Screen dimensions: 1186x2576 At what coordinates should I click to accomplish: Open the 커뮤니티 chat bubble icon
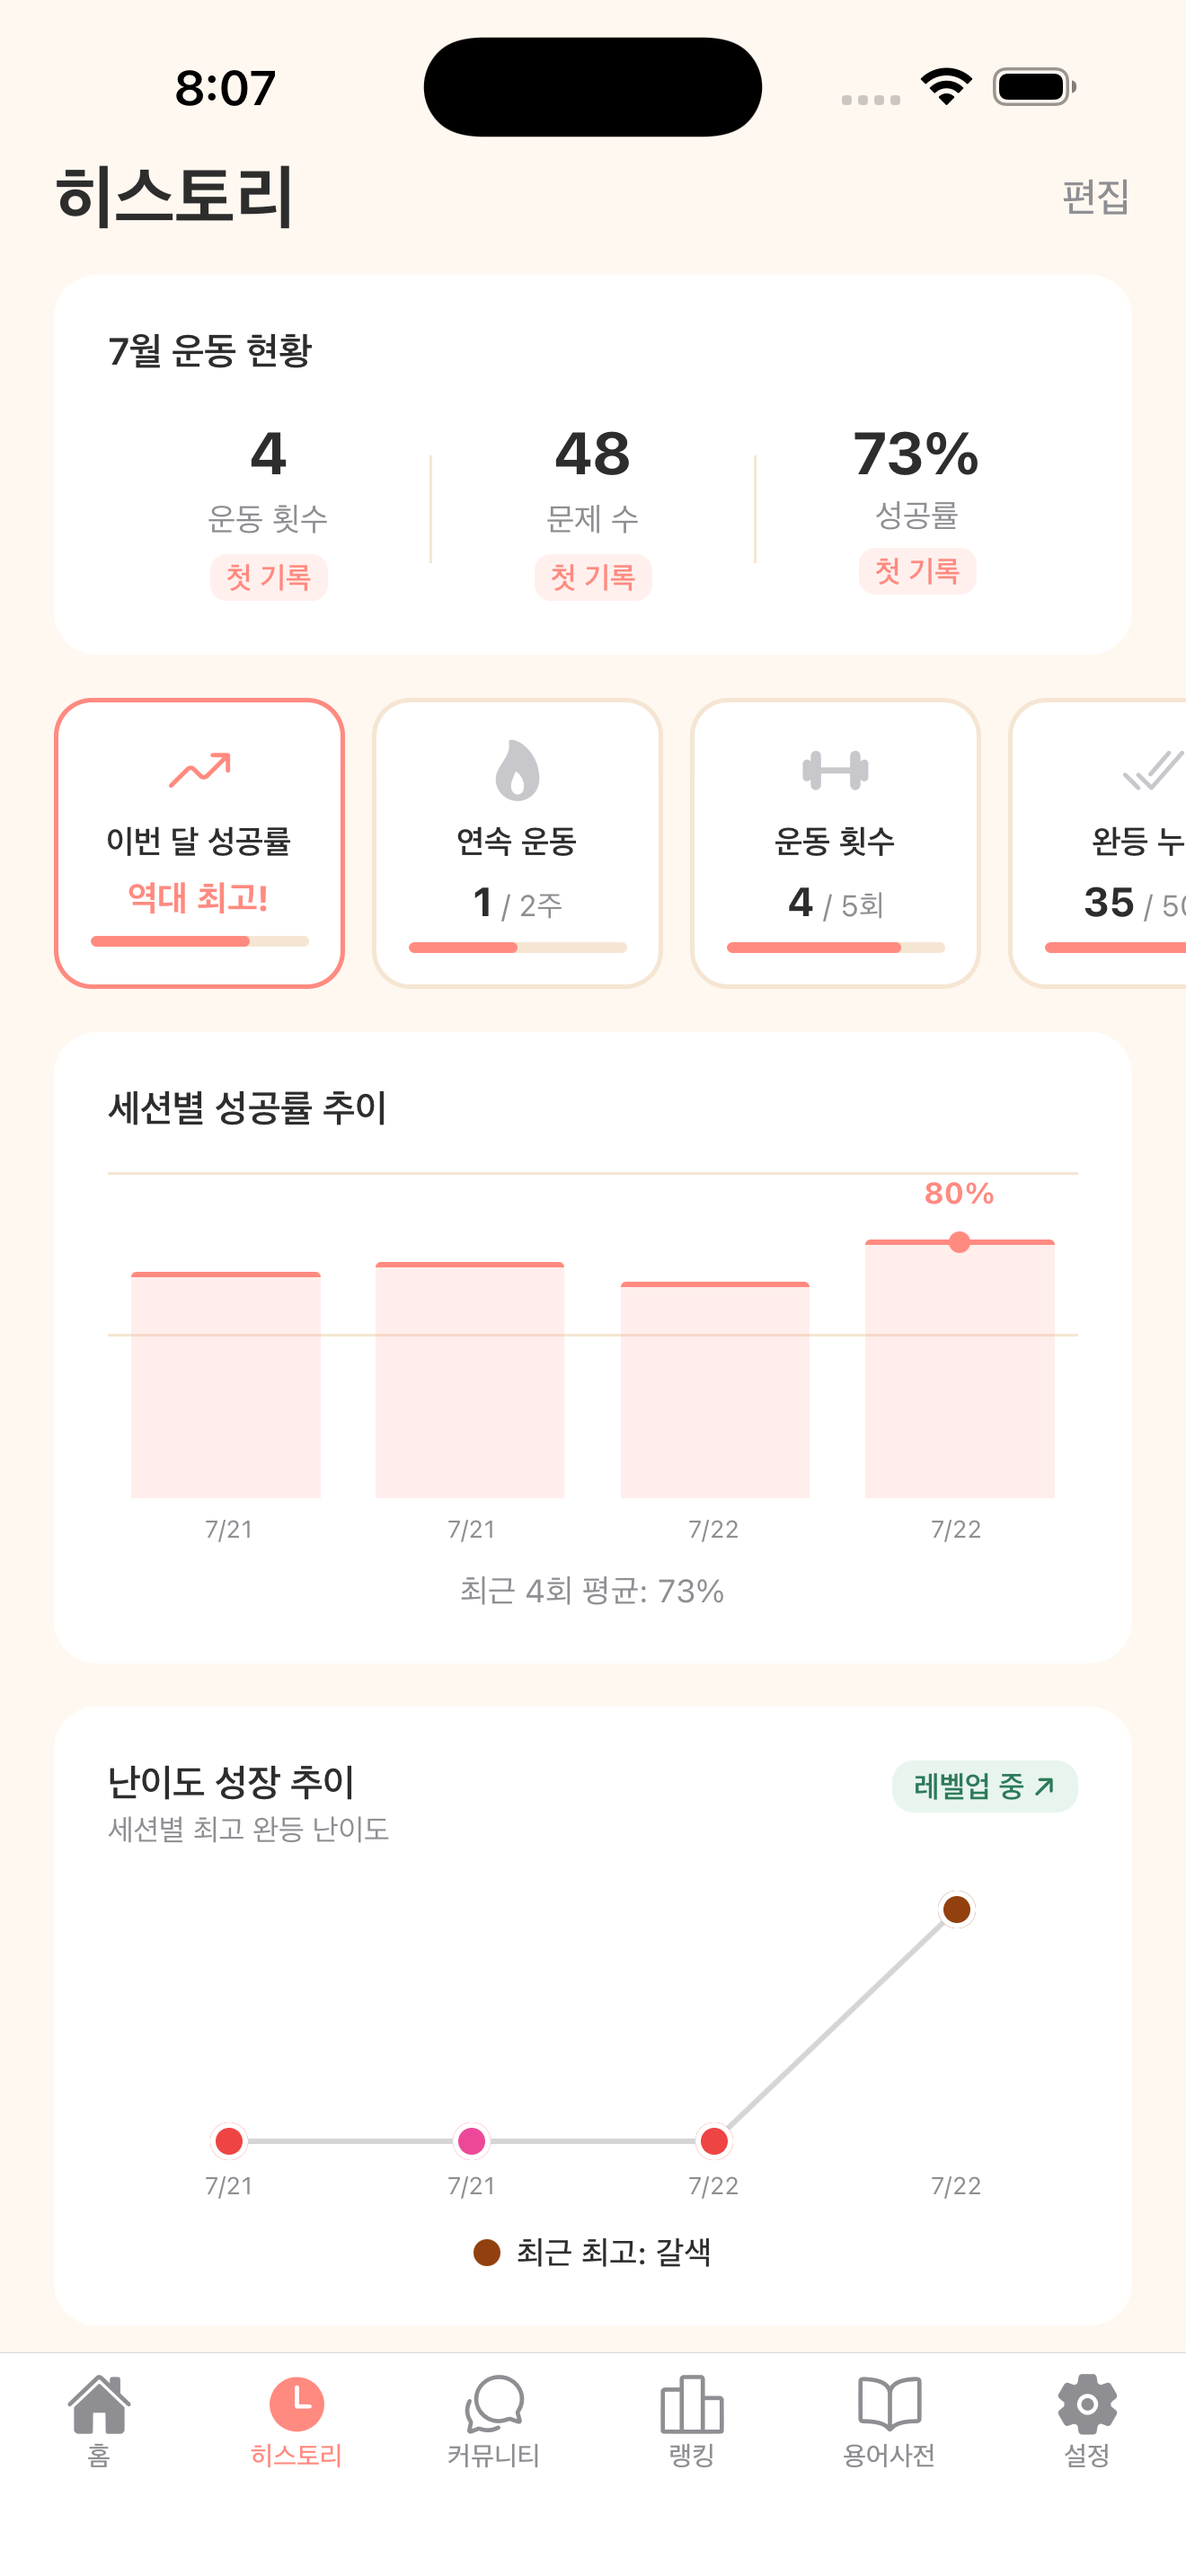[x=494, y=2404]
